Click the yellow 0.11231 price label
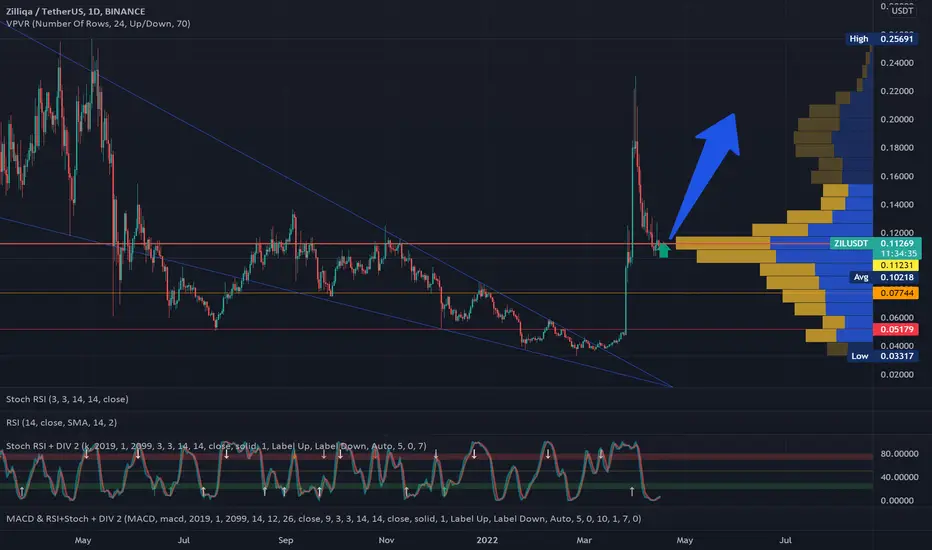Image resolution: width=932 pixels, height=550 pixels. [x=896, y=265]
